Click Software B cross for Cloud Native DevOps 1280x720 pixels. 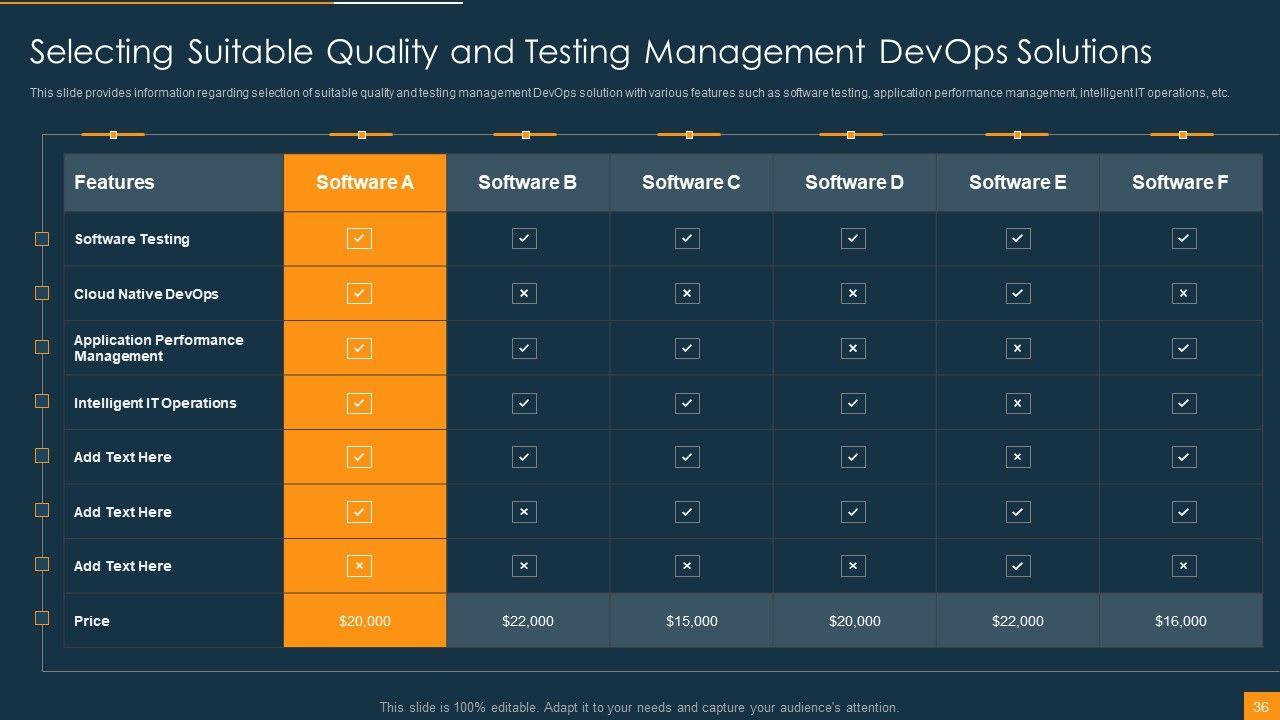click(x=524, y=293)
